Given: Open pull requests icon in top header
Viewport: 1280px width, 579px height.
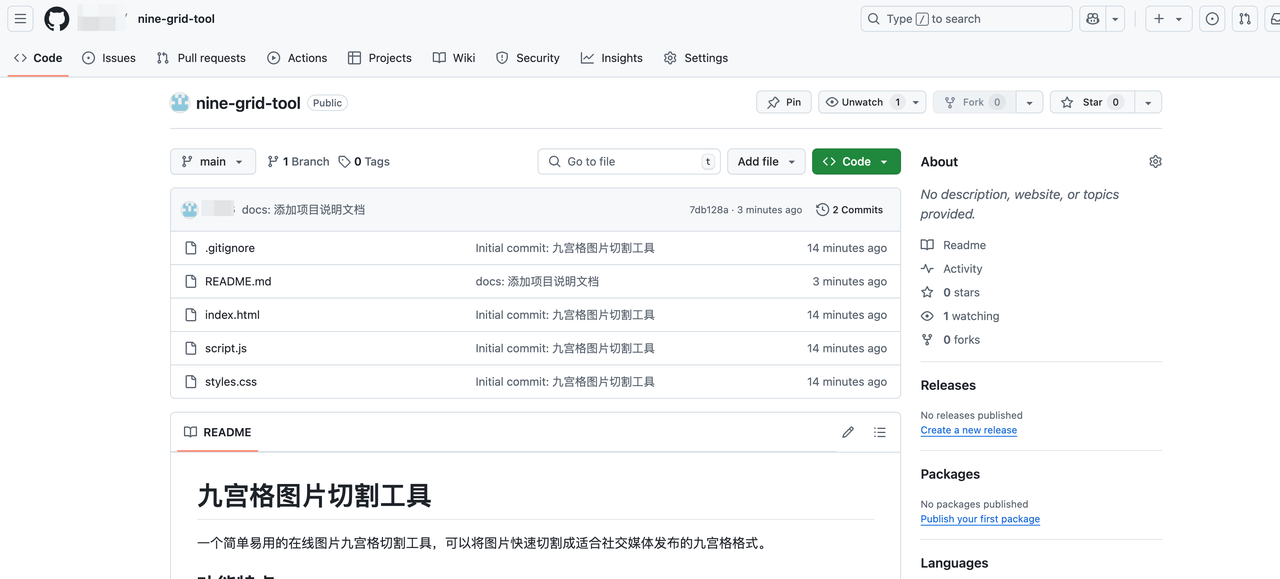Looking at the screenshot, I should [x=1245, y=19].
